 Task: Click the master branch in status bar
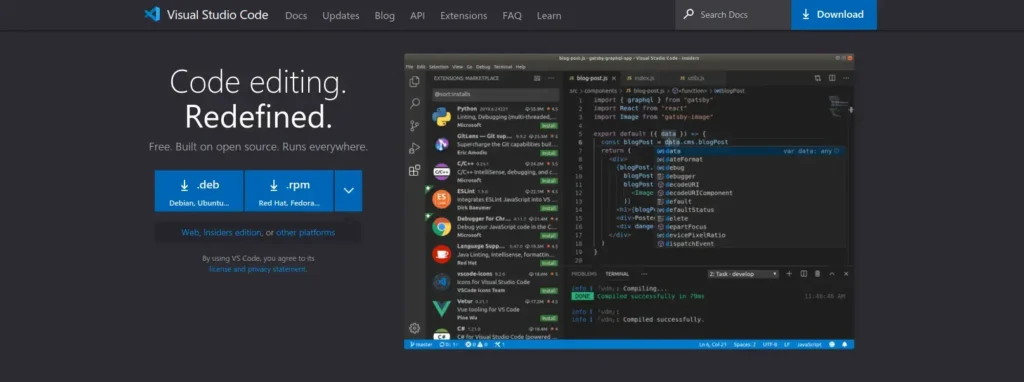coord(421,344)
